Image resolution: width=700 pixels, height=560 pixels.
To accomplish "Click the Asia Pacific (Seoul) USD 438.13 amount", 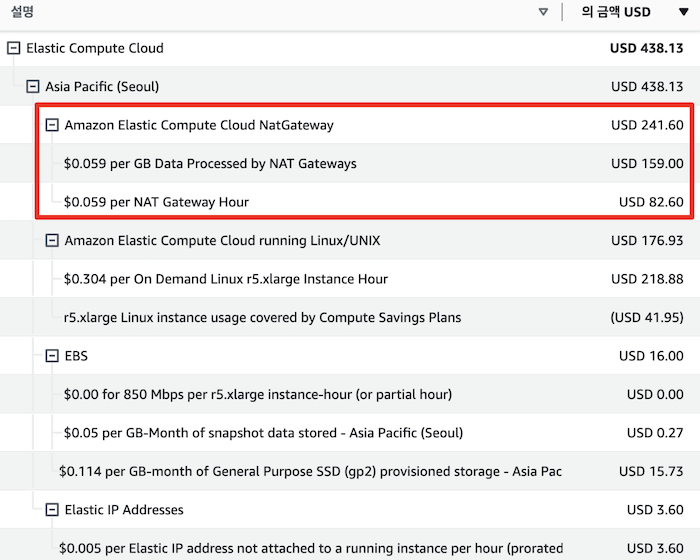I will pyautogui.click(x=647, y=86).
